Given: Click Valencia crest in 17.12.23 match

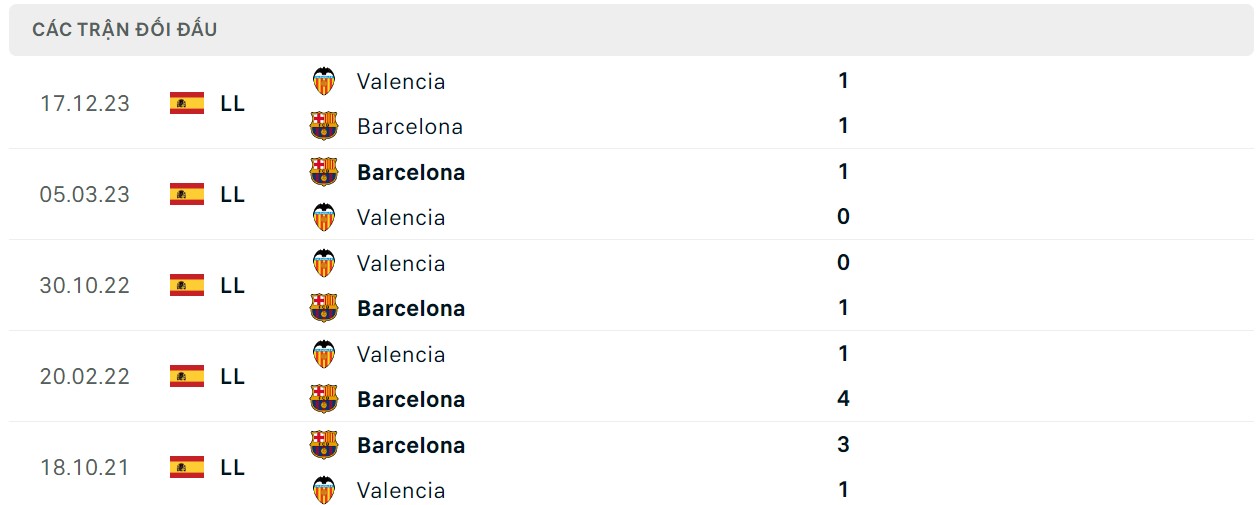Looking at the screenshot, I should (324, 81).
